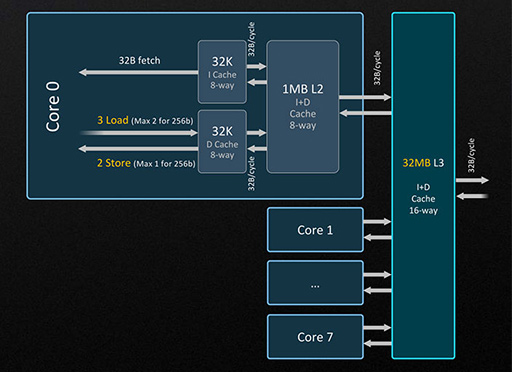Viewport: 512px width, 372px height.
Task: Click the box with ellipsis dots
Action: tap(315, 283)
